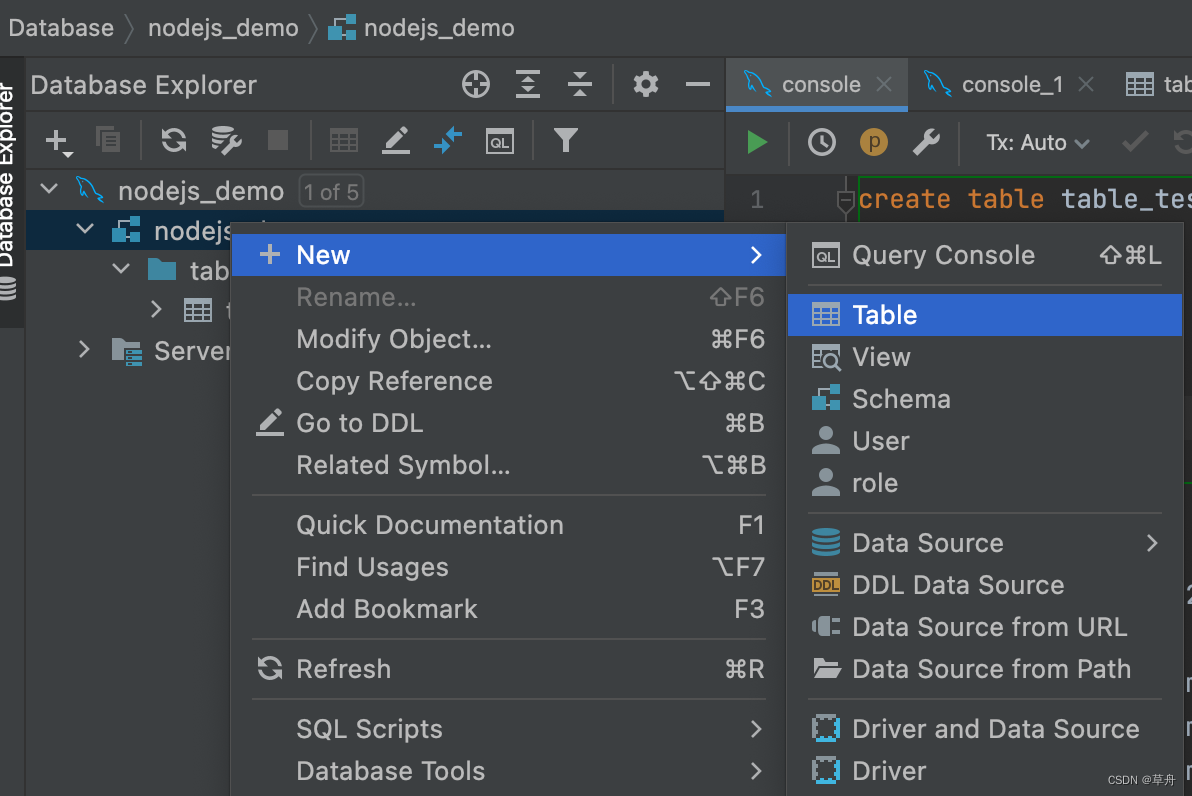Open the wrench settings icon in console
The width and height of the screenshot is (1192, 796).
926,143
